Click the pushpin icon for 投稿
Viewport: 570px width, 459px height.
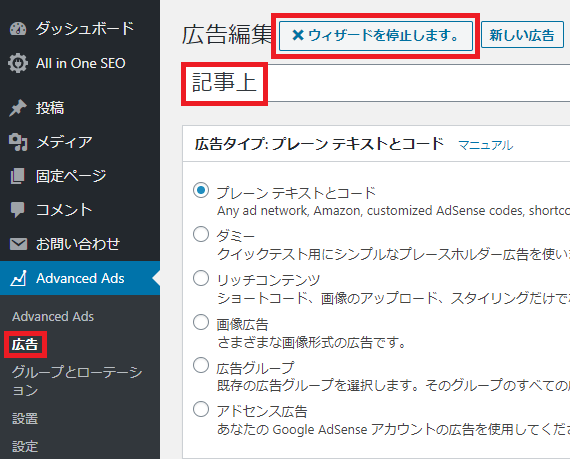18,108
